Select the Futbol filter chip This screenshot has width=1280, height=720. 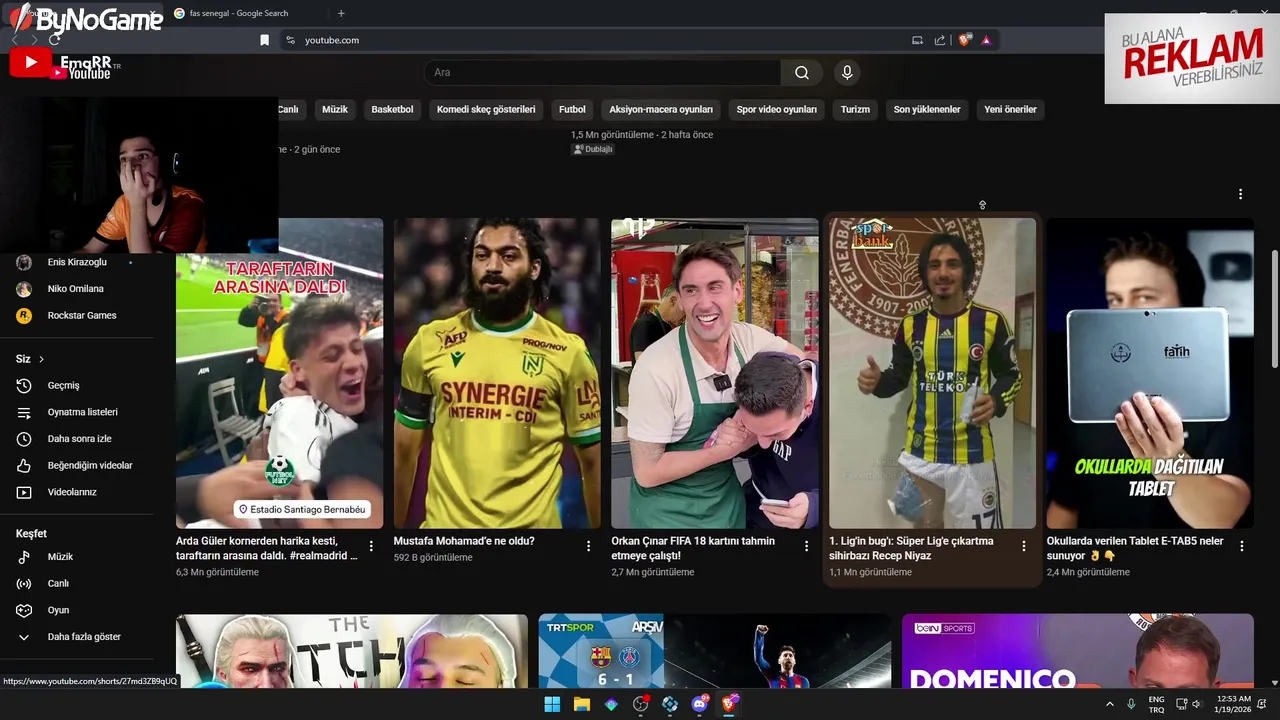(572, 110)
